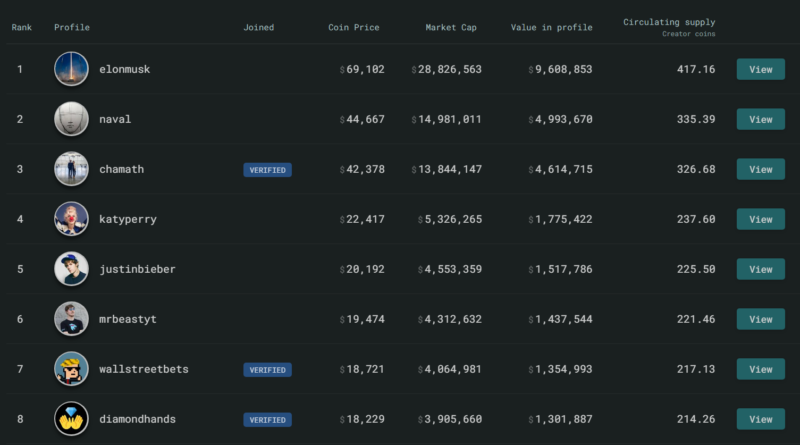
Task: Select the elonmusk username
Action: click(x=124, y=69)
